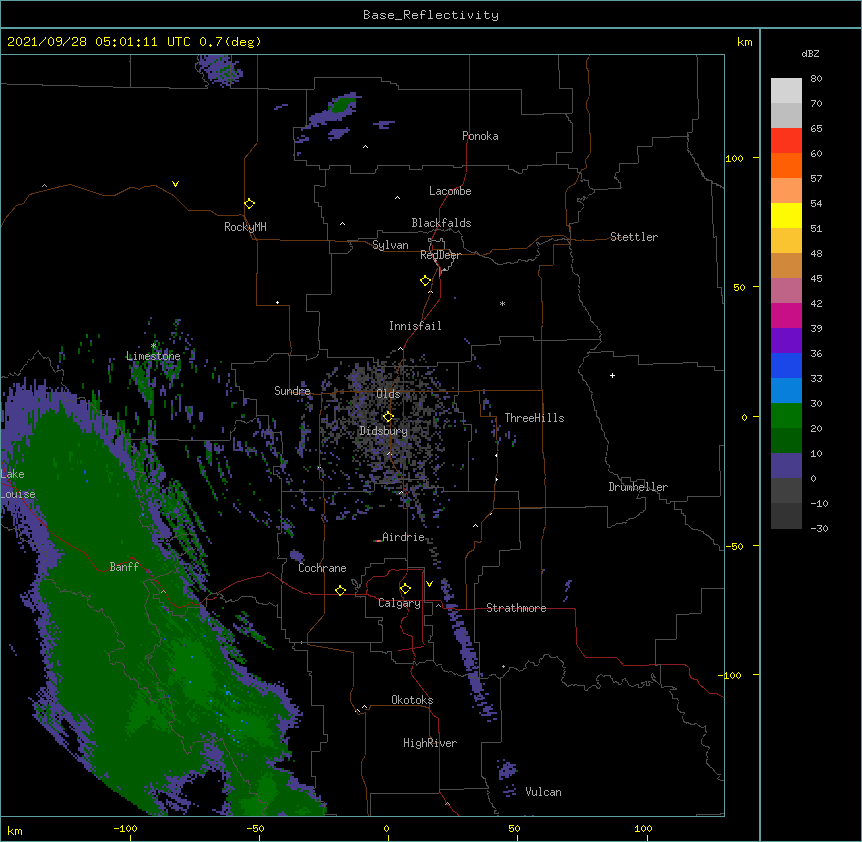Click the Lacombe city label
862x842 pixels.
450,191
